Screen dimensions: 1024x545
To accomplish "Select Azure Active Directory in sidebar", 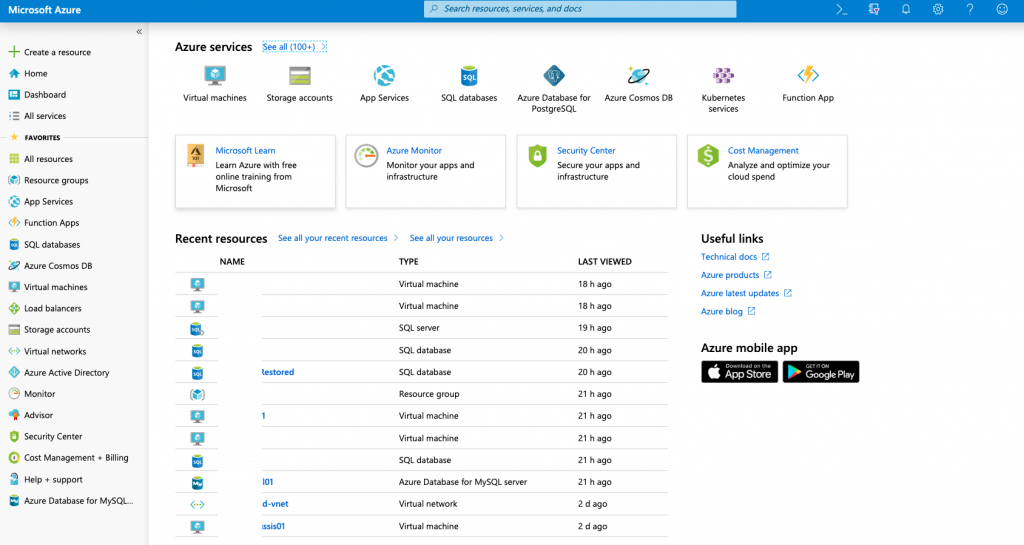I will pyautogui.click(x=66, y=373).
